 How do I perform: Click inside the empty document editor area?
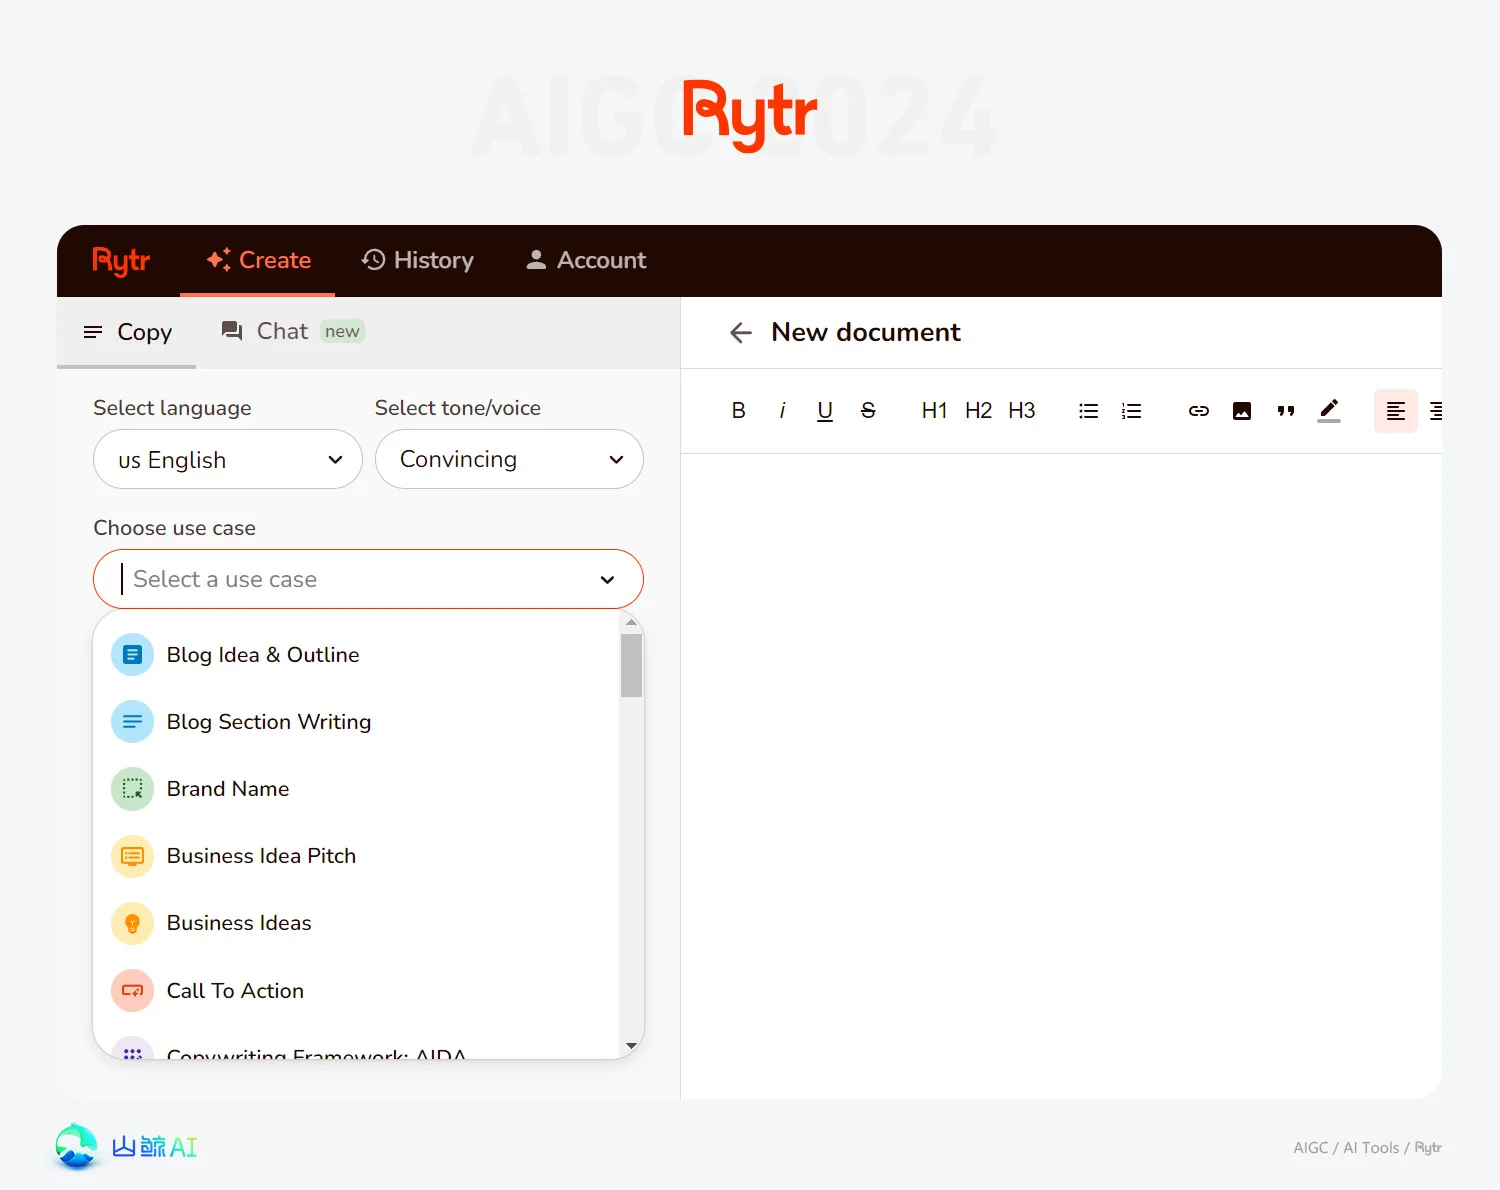(x=1061, y=775)
